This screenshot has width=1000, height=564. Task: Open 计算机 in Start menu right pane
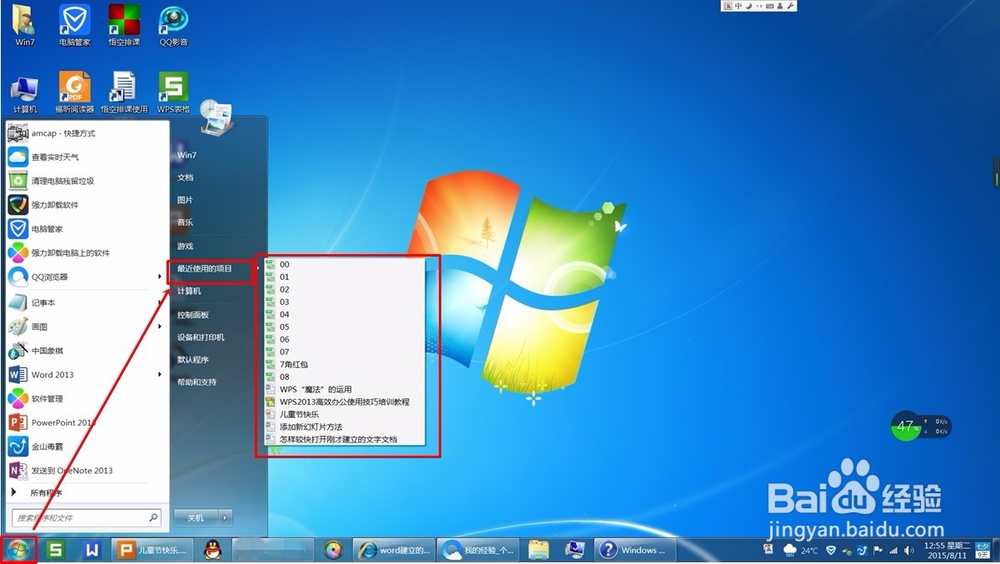[189, 291]
